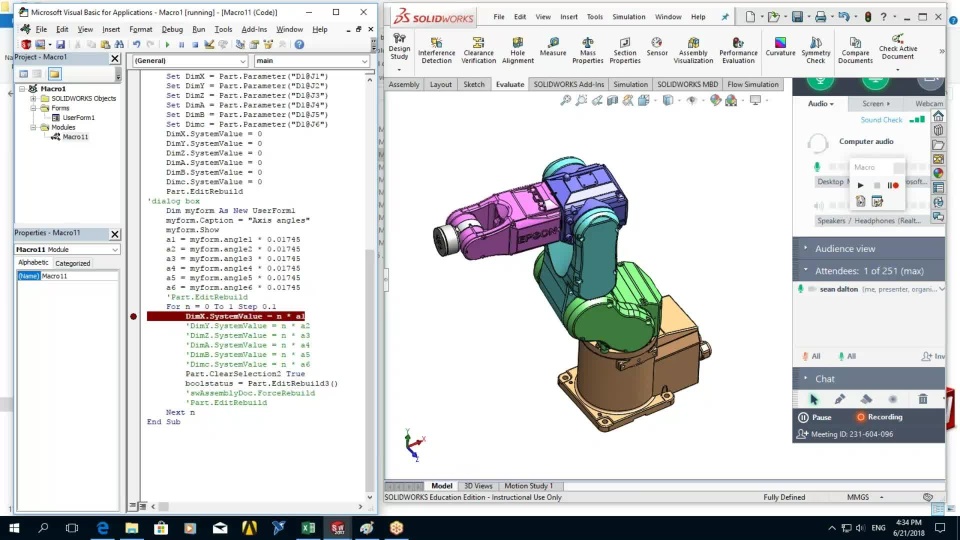Open VBA Help question mark icon
This screenshot has width=960, height=540.
coord(299,45)
